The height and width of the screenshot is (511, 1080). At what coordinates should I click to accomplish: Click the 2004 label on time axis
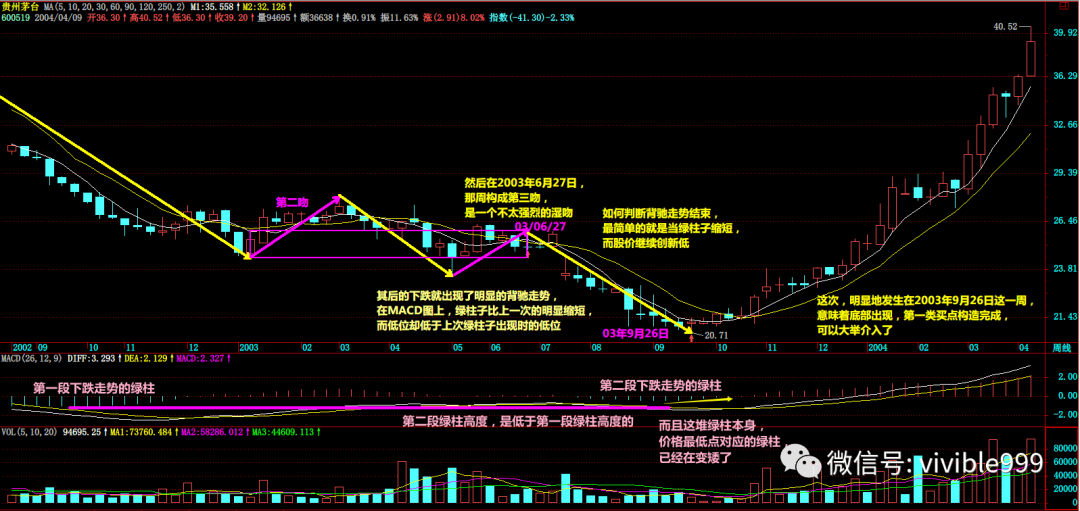pyautogui.click(x=878, y=348)
